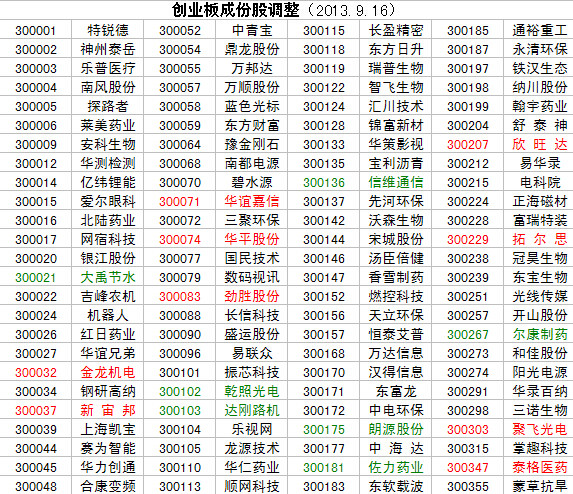Click the red cell 泰格医药
Viewport: 573px width, 494px height.
tap(540, 467)
